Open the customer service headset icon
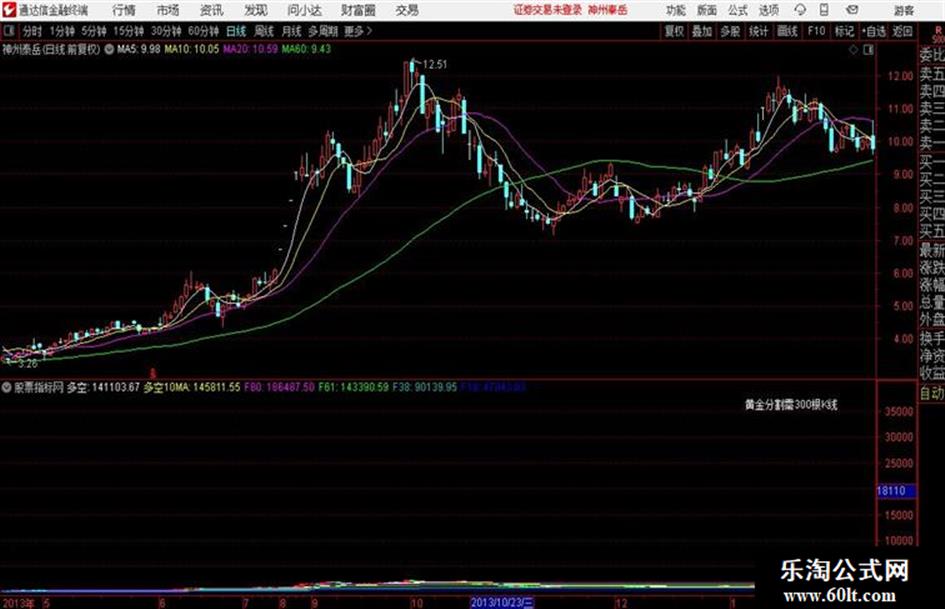This screenshot has width=945, height=609. [x=800, y=10]
